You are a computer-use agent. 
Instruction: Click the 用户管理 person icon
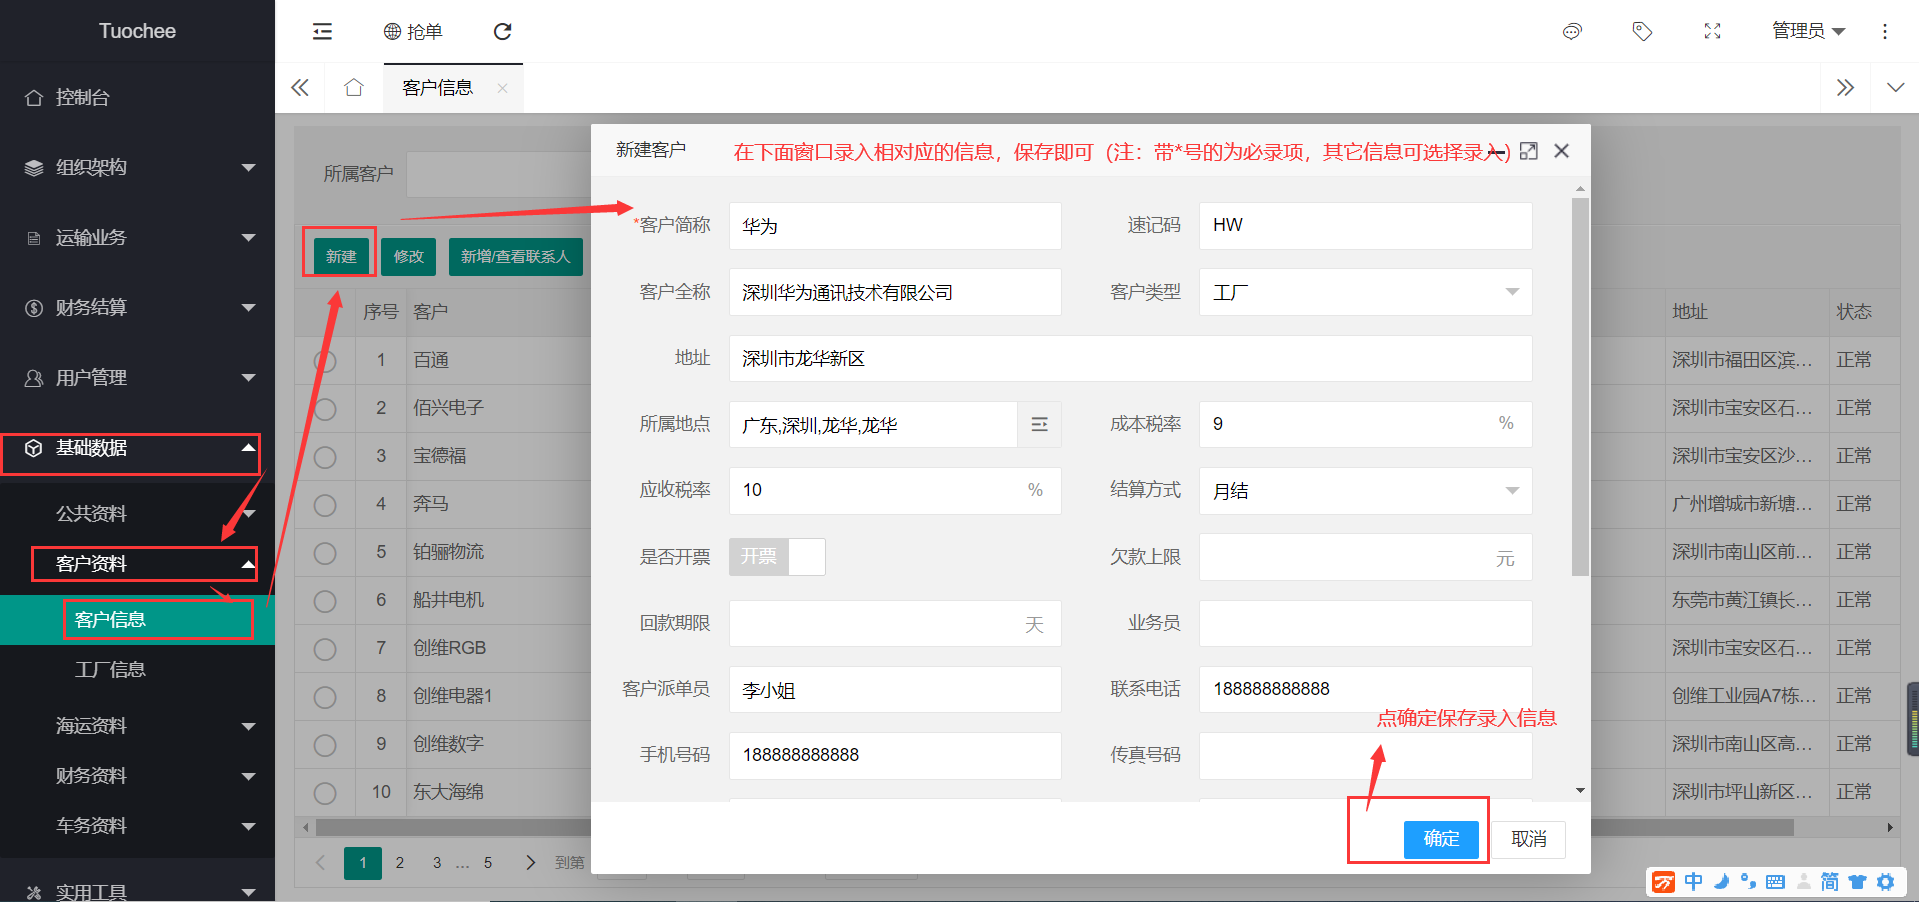pyautogui.click(x=34, y=378)
